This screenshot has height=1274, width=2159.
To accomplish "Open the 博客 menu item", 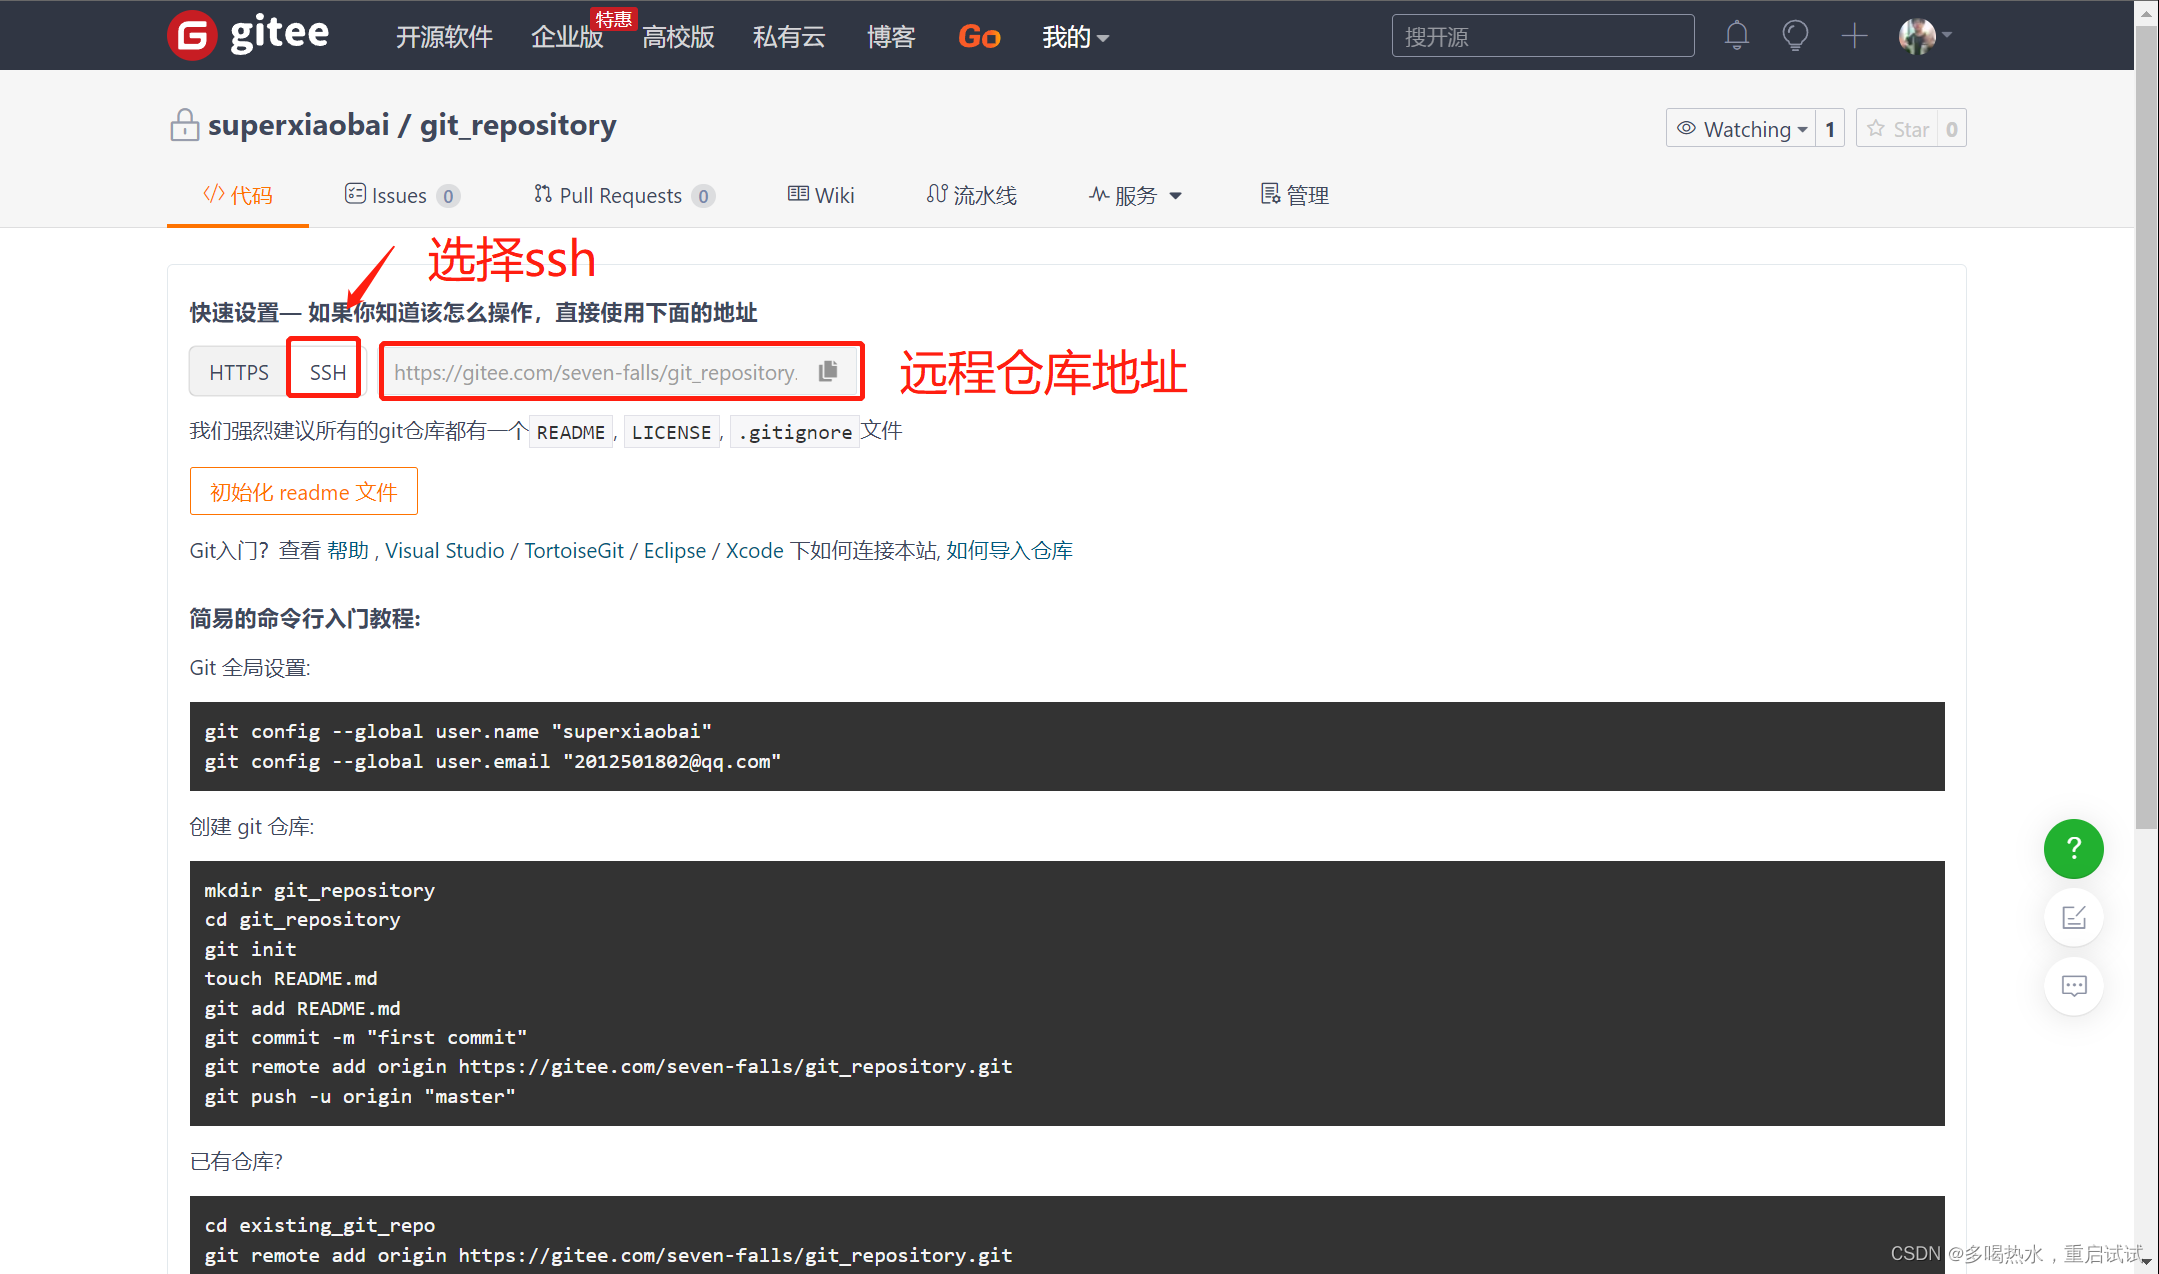I will click(891, 37).
